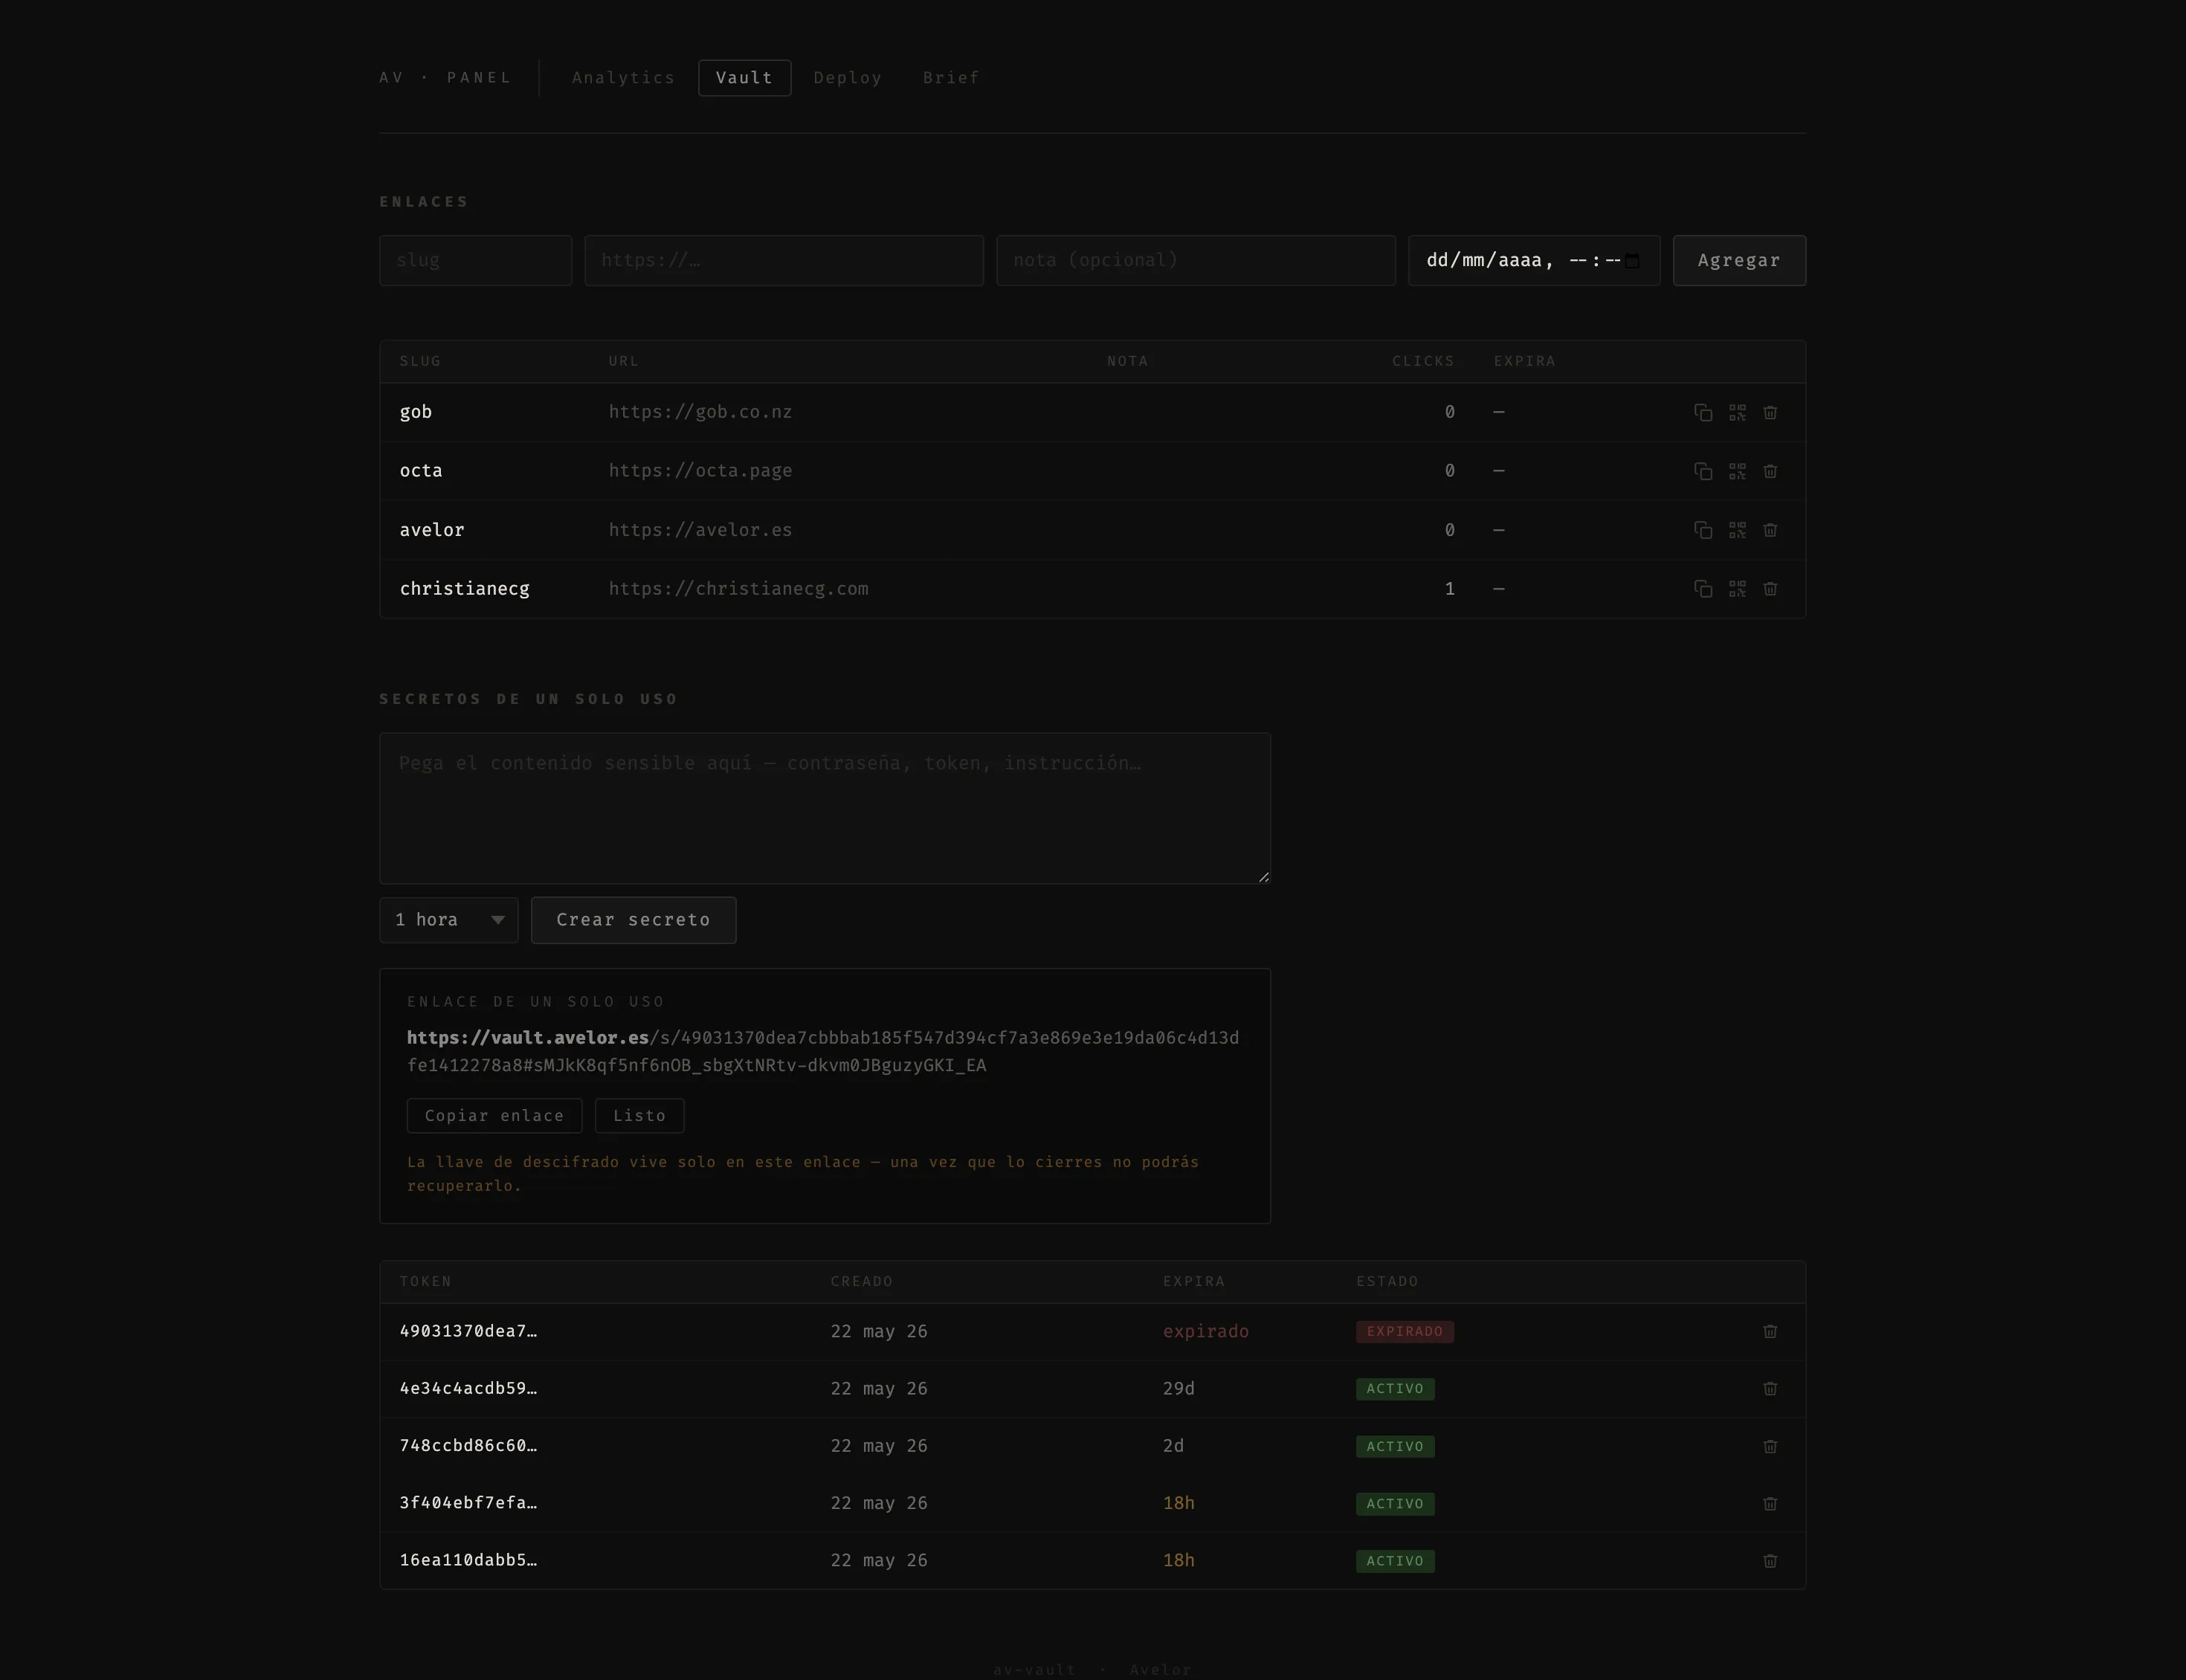Click the CREADO column header
This screenshot has width=2186, height=1680.
[x=861, y=1281]
